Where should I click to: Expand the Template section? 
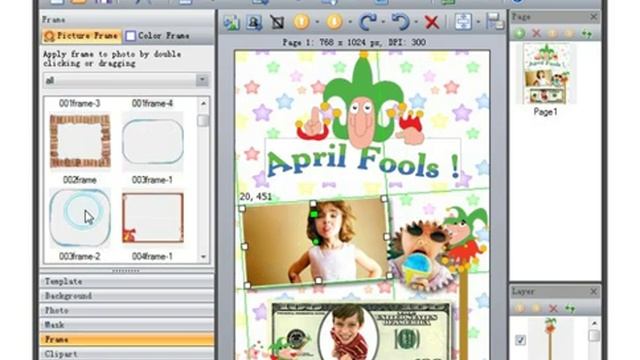(126, 281)
